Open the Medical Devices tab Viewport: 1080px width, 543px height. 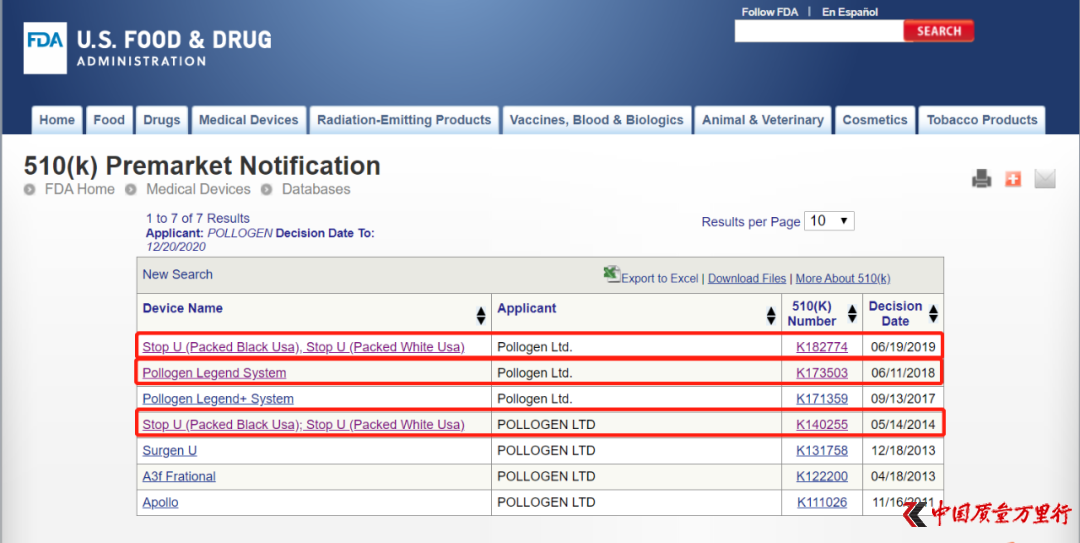click(249, 120)
